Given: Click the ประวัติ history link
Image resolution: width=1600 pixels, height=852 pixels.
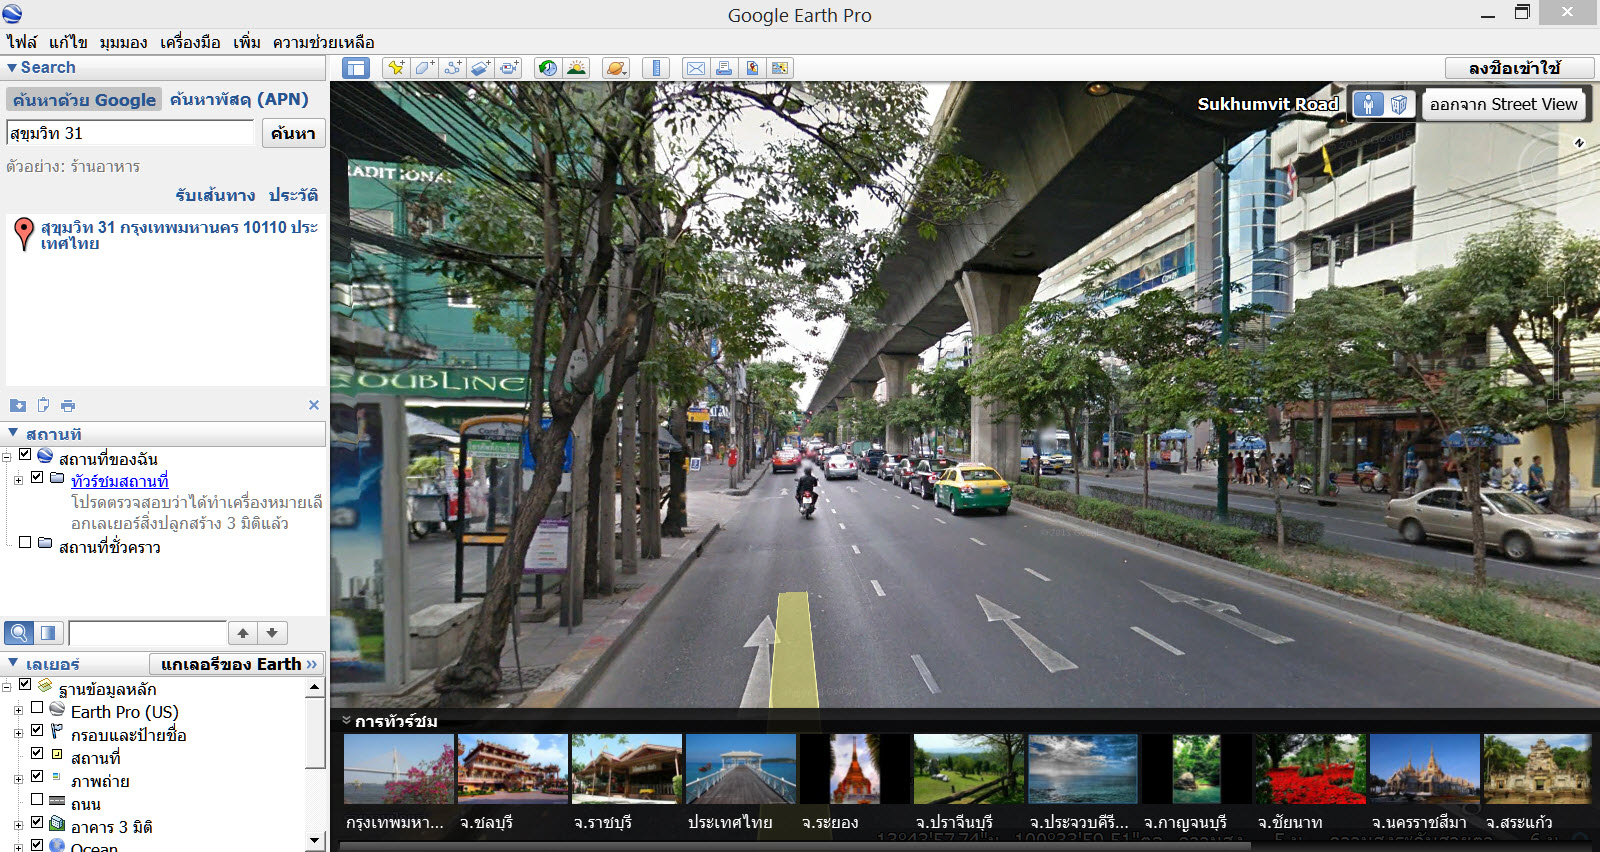Looking at the screenshot, I should (293, 195).
